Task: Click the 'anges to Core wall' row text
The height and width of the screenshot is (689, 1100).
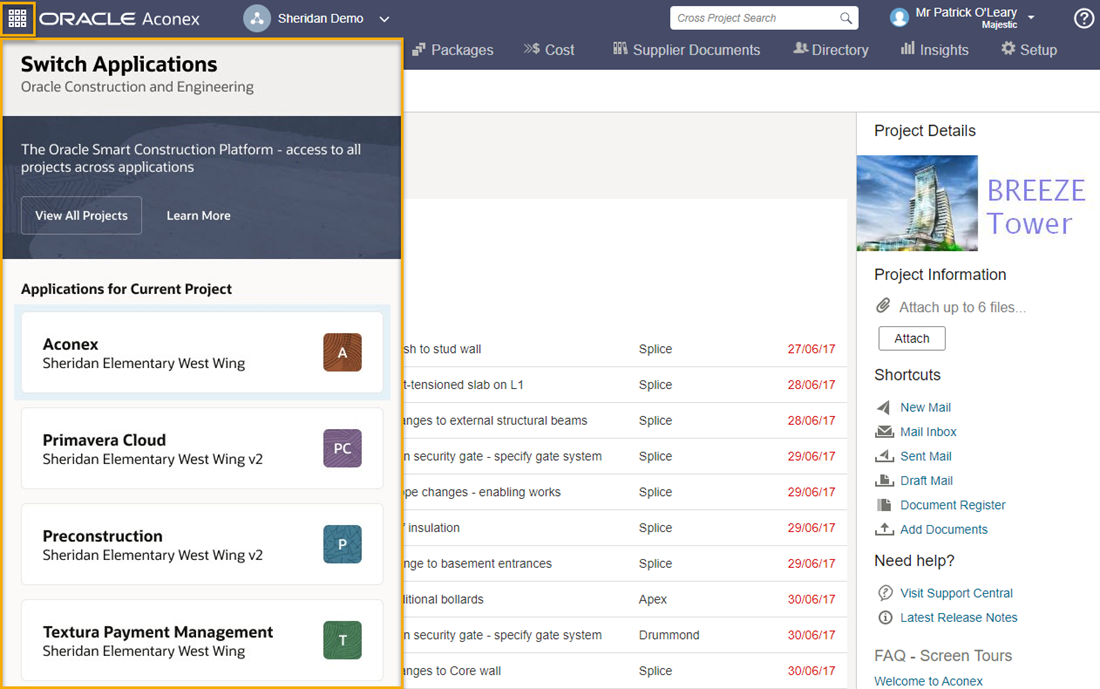Action: [452, 671]
